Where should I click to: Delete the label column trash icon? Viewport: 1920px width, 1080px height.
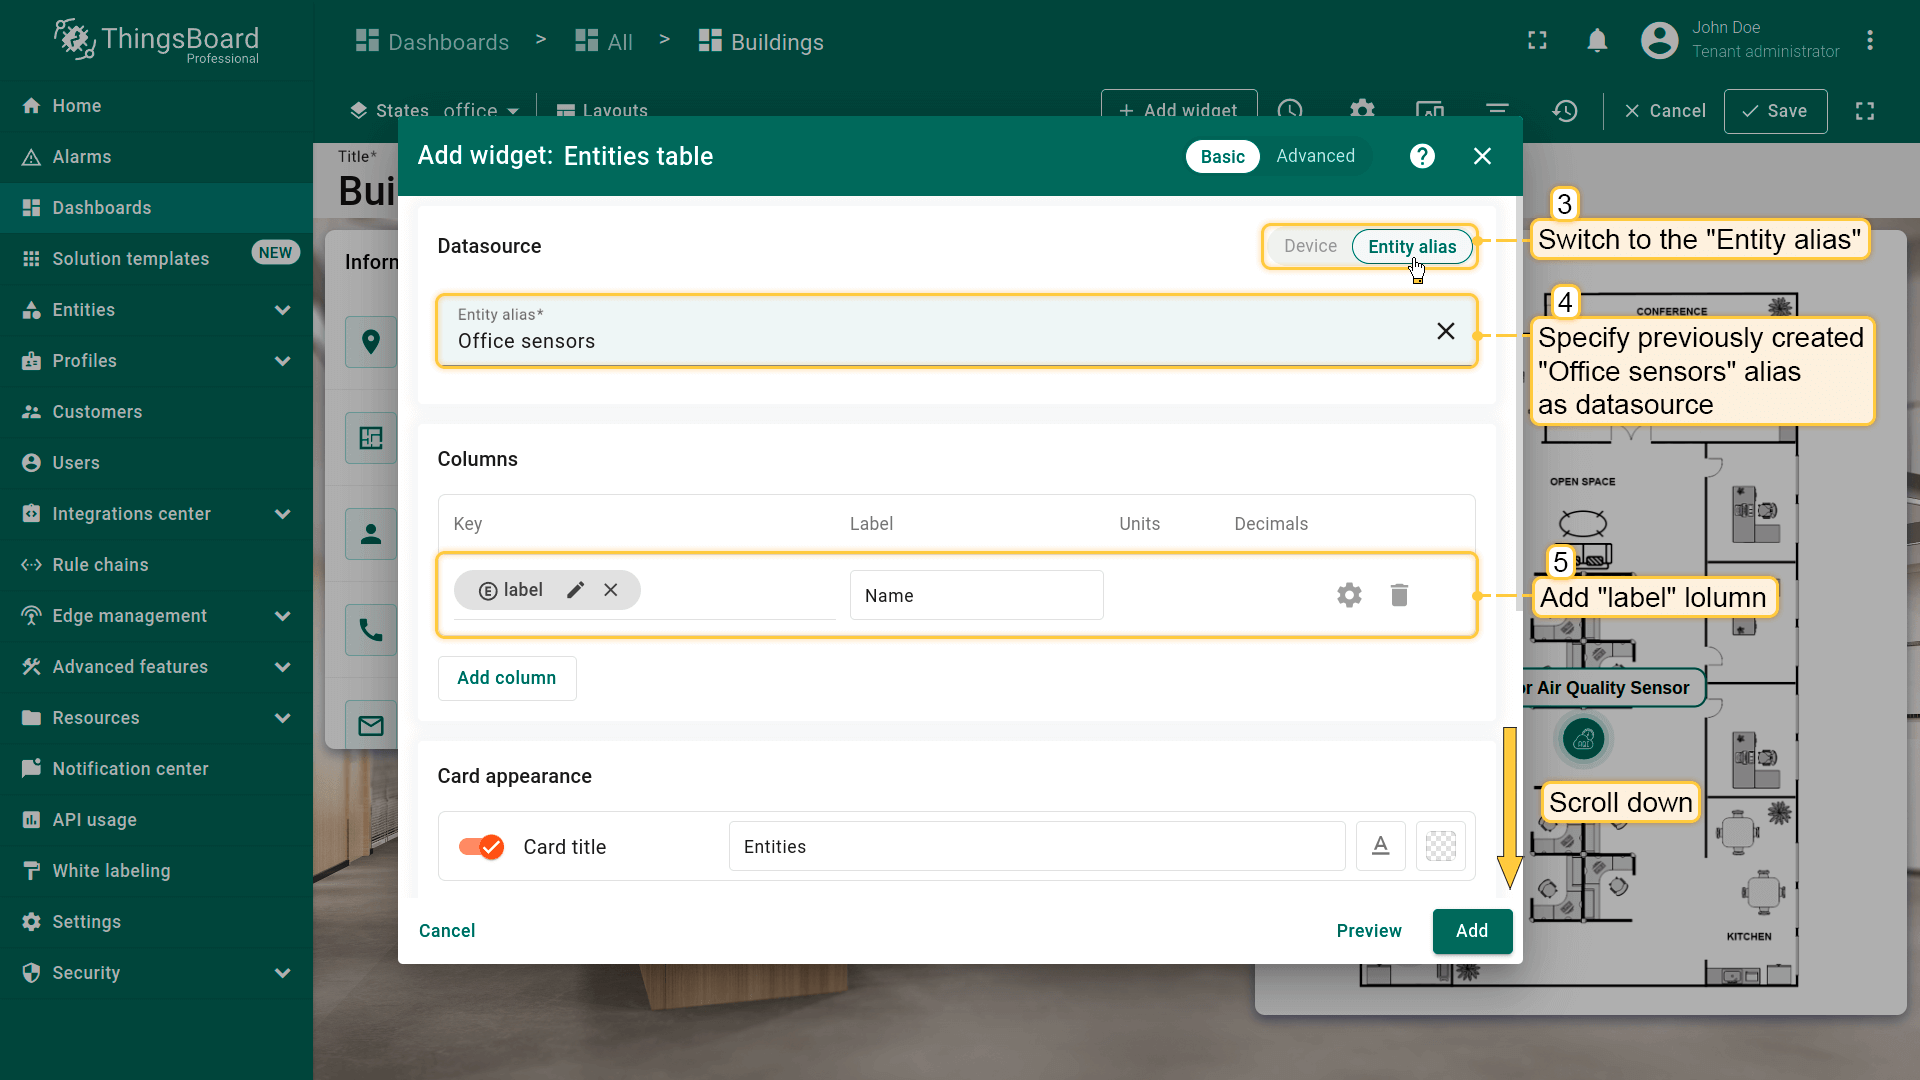(x=1399, y=595)
